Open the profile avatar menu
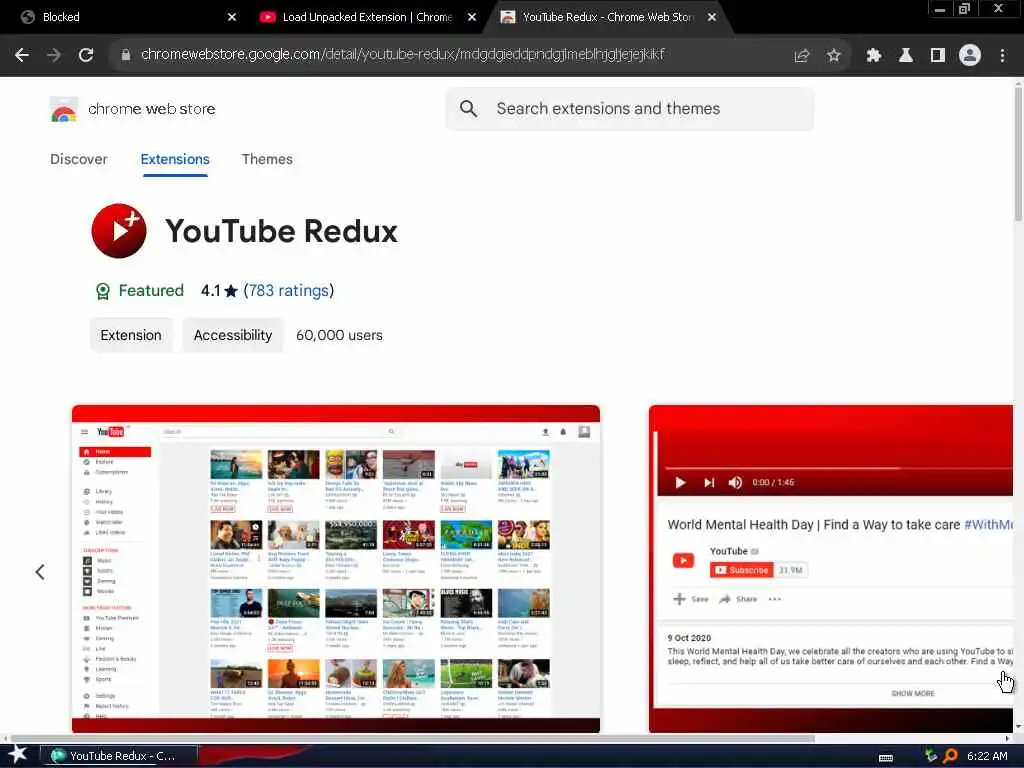 click(x=970, y=56)
